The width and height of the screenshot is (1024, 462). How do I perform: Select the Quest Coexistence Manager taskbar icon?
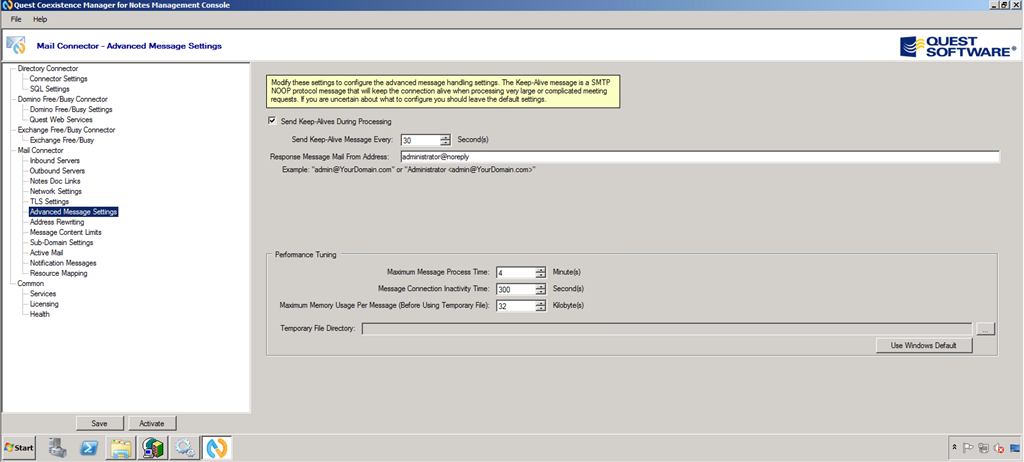click(216, 448)
